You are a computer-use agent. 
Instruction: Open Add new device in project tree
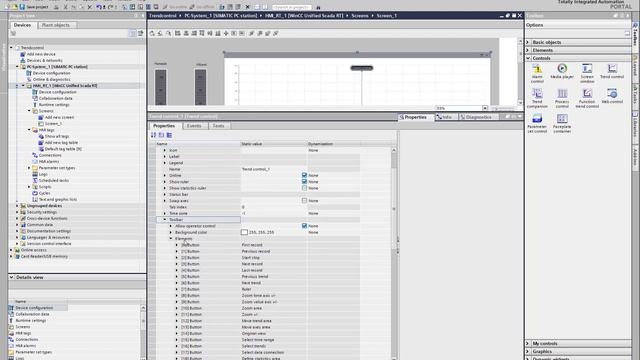point(41,54)
